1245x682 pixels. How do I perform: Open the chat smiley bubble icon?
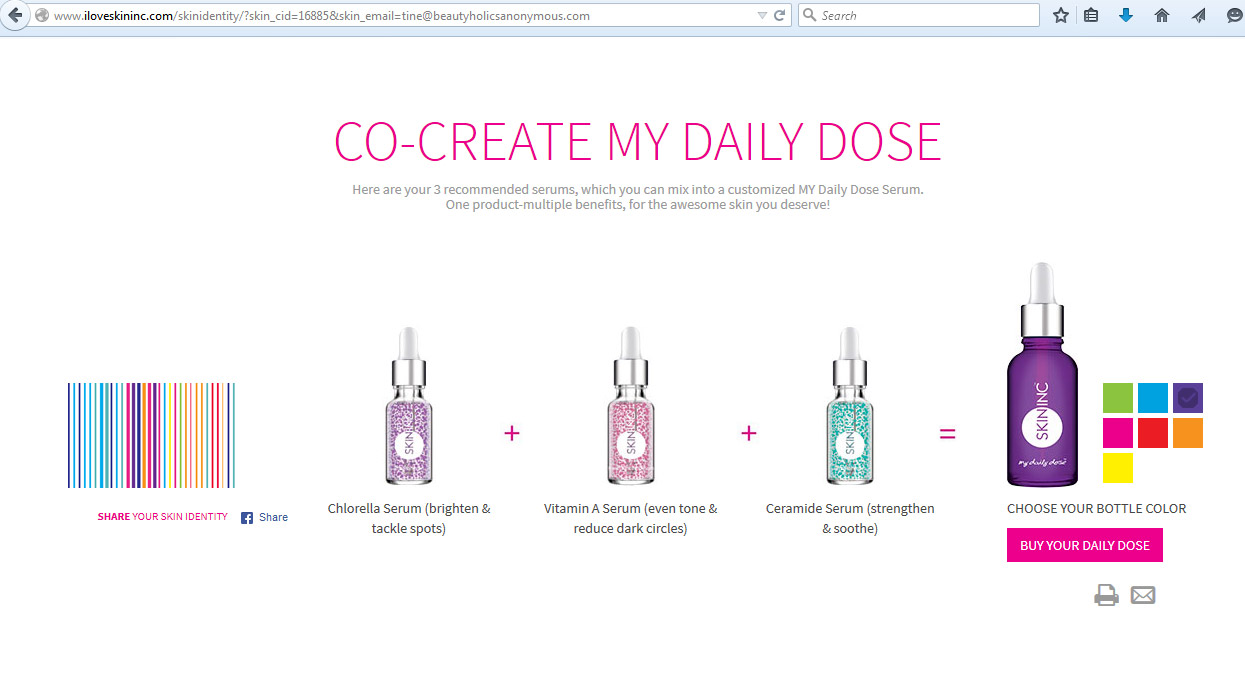pos(1235,16)
